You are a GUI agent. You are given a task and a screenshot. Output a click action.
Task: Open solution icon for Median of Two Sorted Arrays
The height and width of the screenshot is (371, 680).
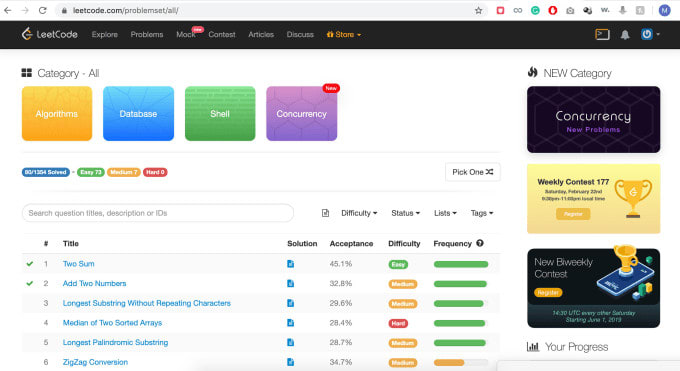291,323
